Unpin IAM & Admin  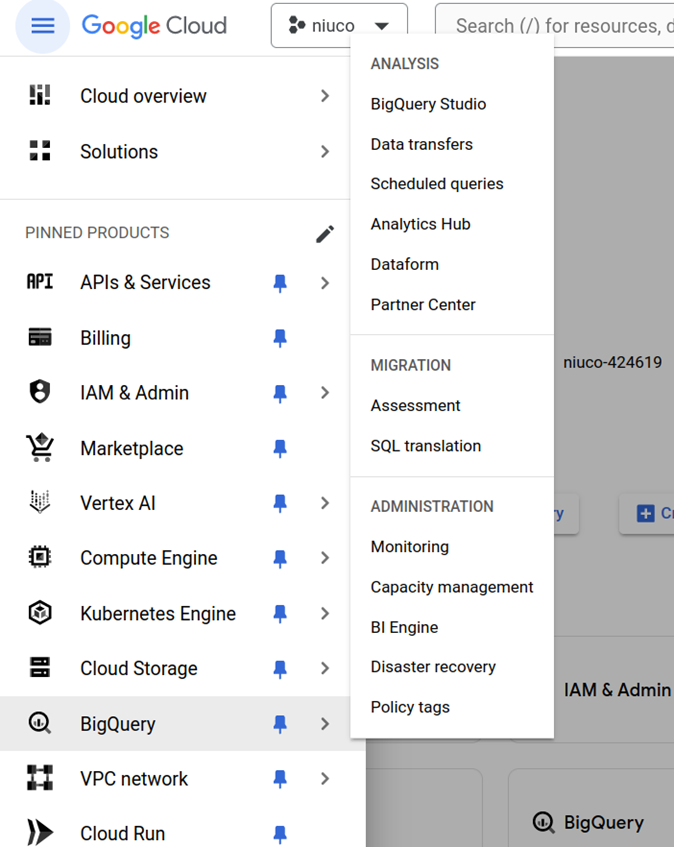[x=280, y=393]
